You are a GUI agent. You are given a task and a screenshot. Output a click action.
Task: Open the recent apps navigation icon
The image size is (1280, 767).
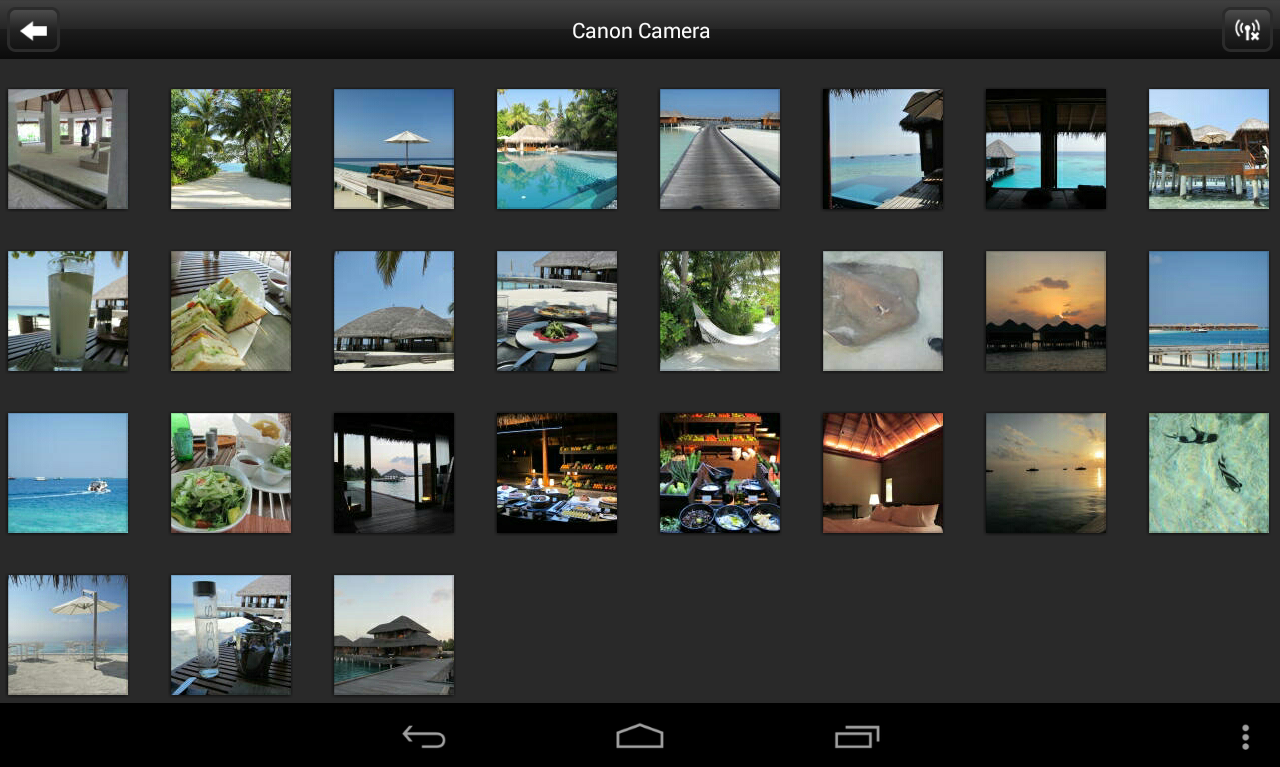tap(857, 735)
